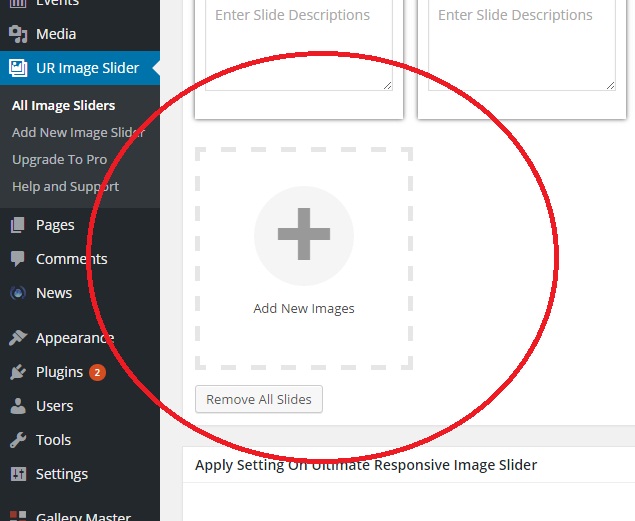
Task: Click the Pages icon in sidebar
Action: [18, 225]
